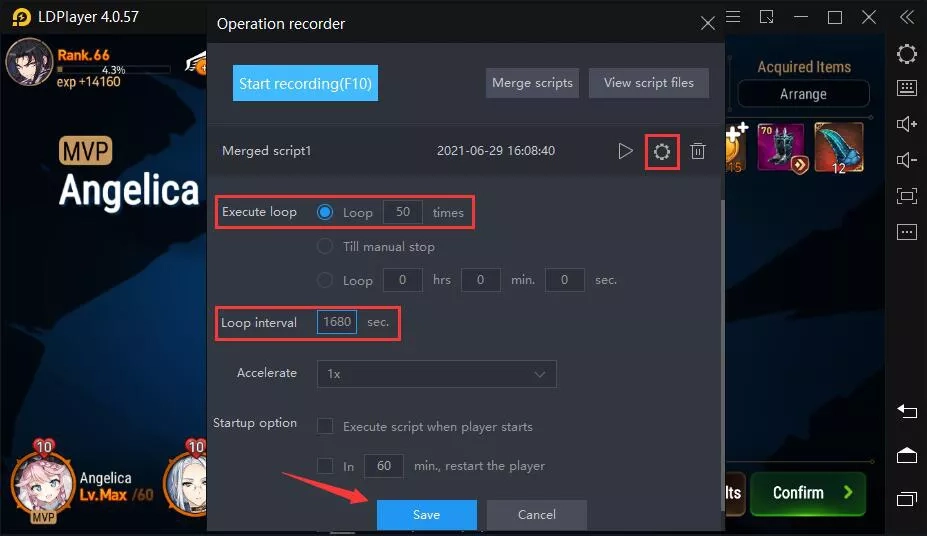Delete Merged script1 with trash icon
Viewport: 927px width, 536px height.
[698, 151]
